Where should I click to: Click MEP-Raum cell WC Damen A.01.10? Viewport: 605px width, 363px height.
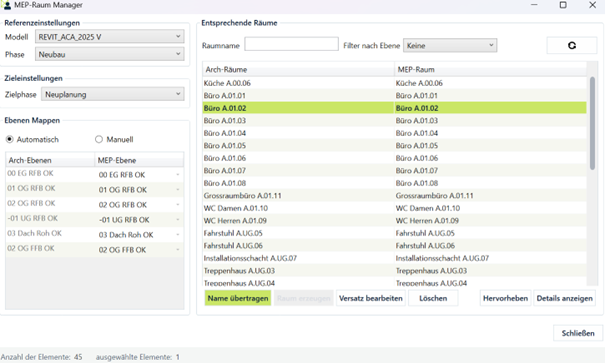click(490, 208)
